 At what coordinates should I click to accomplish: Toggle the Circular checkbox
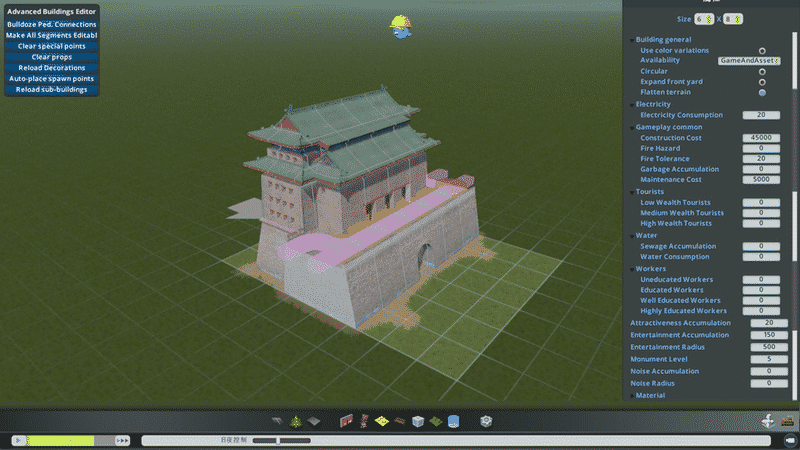click(762, 71)
